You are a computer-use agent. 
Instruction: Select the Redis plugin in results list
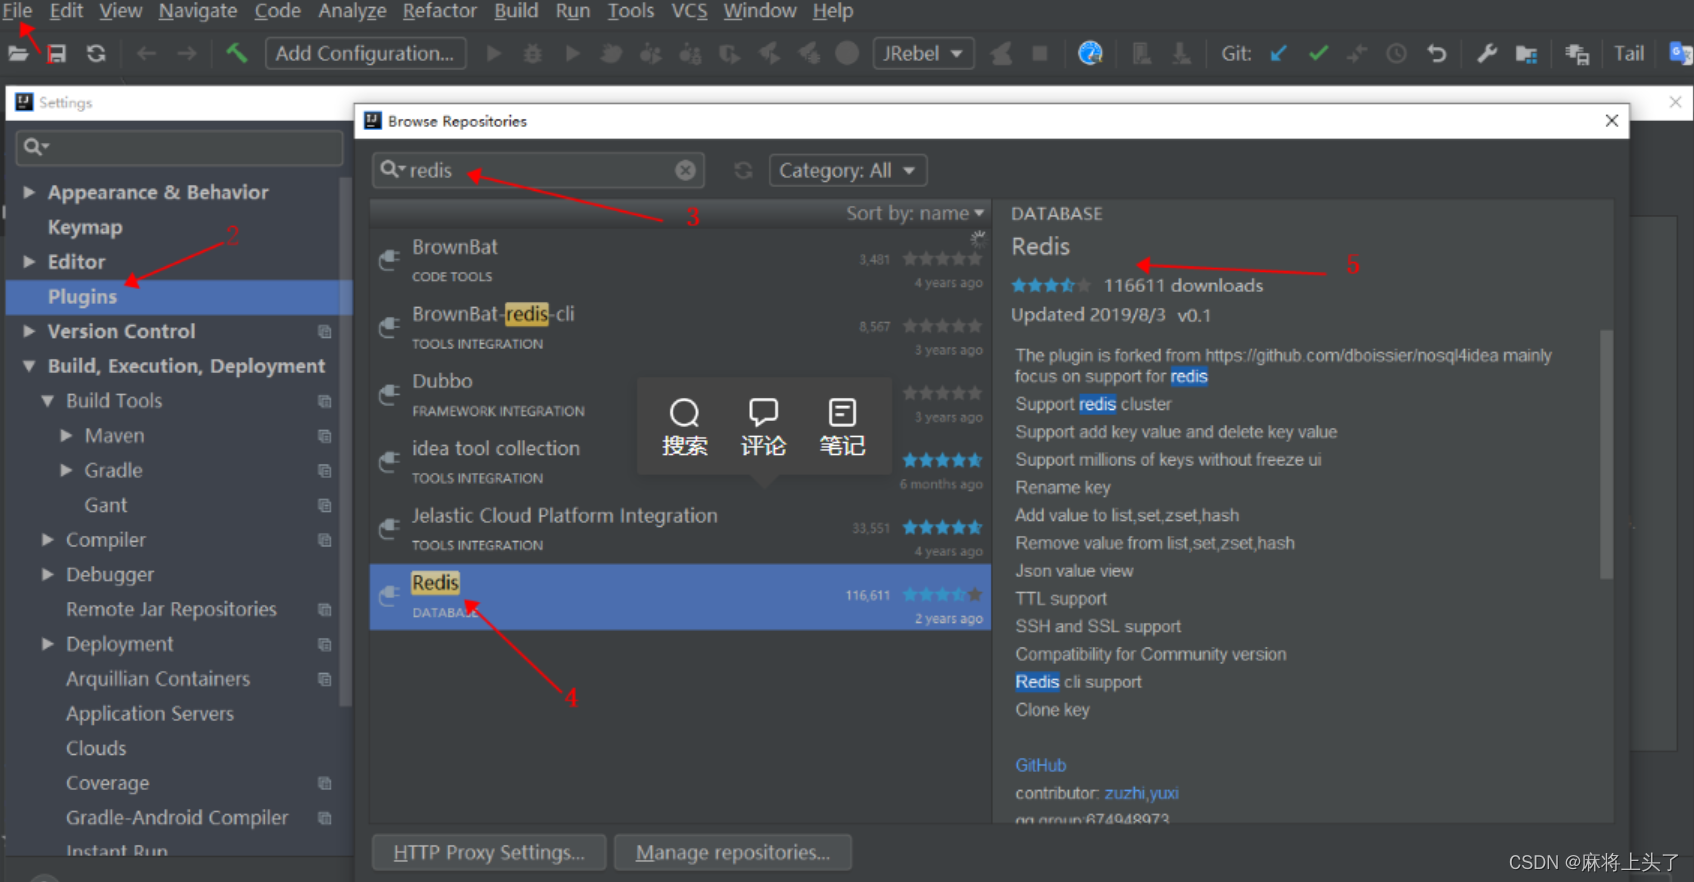(680, 597)
